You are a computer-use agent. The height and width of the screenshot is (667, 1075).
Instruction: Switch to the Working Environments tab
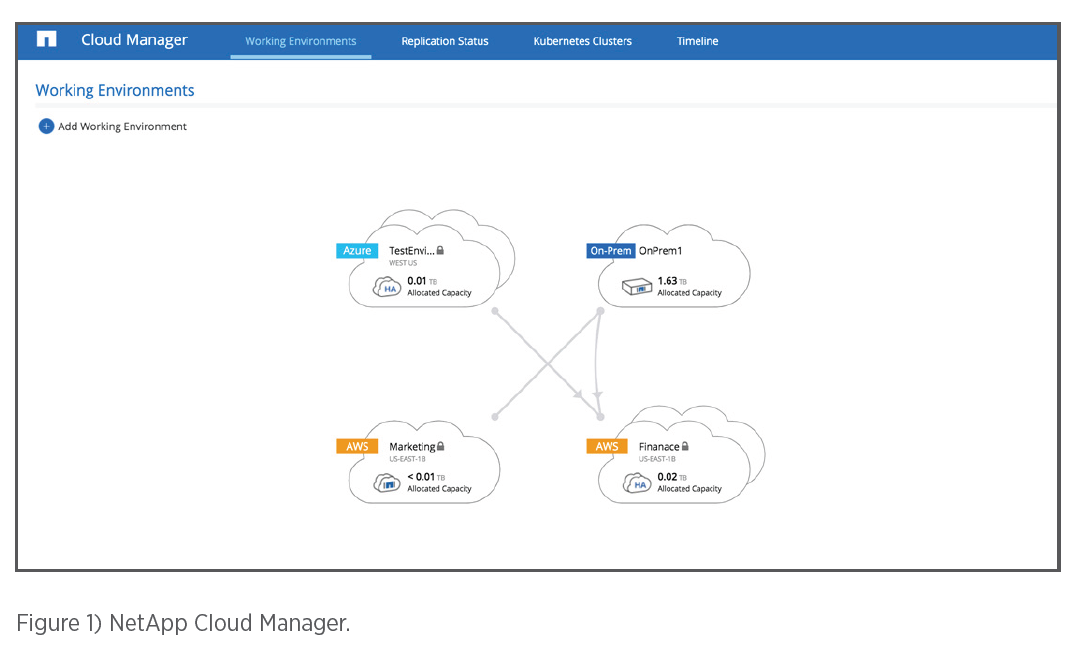point(300,41)
